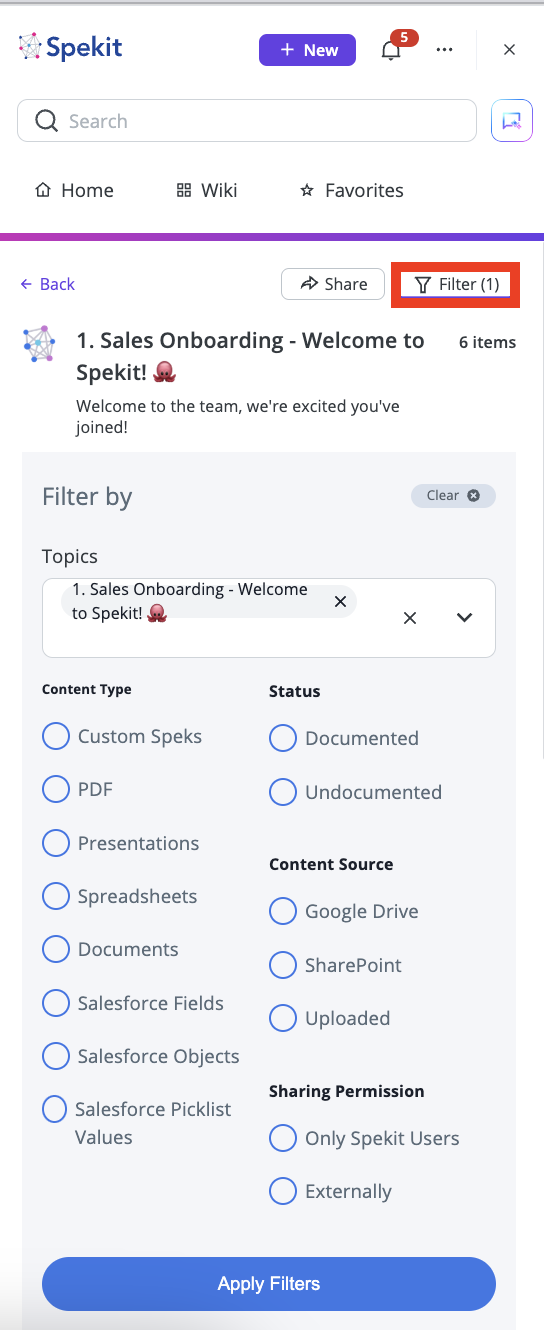
Task: Click the topic network icon beside title
Action: click(39, 343)
